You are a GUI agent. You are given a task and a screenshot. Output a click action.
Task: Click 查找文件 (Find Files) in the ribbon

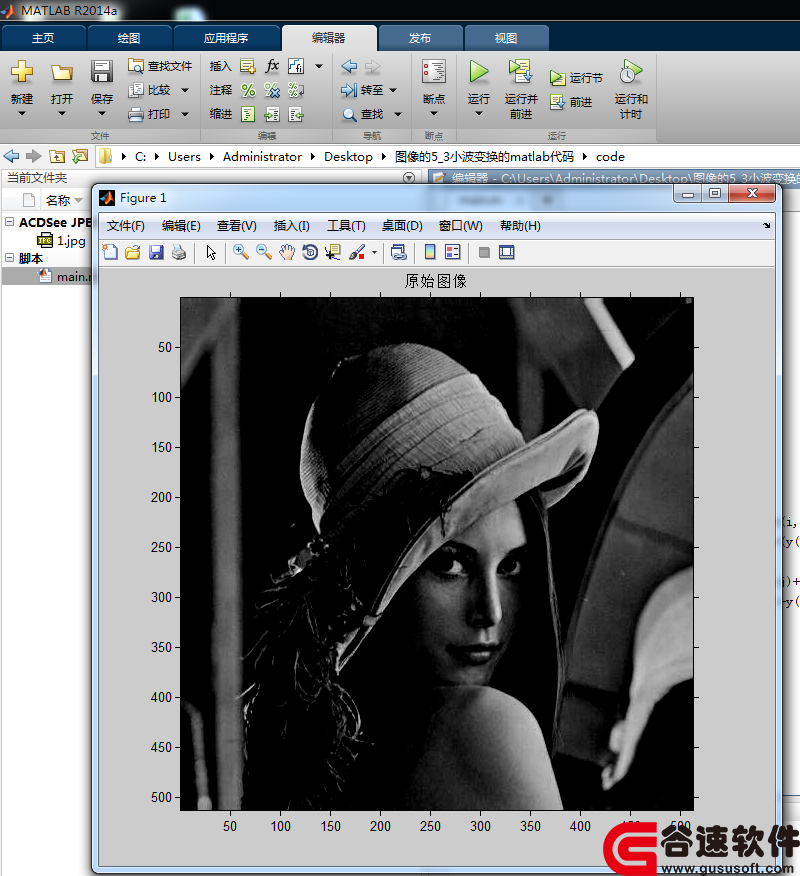(x=160, y=66)
